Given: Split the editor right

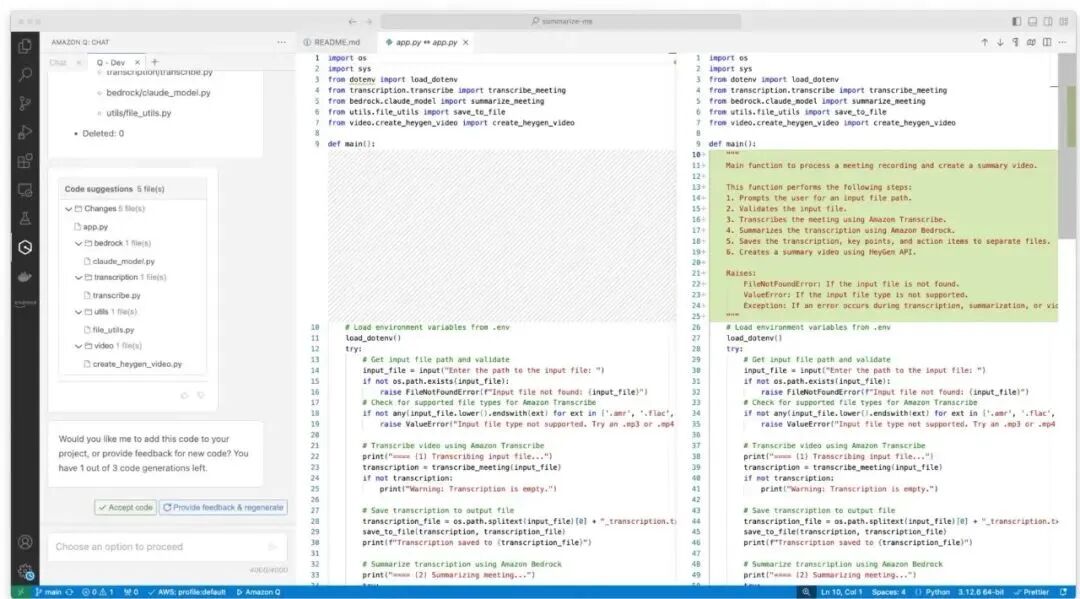Looking at the screenshot, I should (1047, 42).
